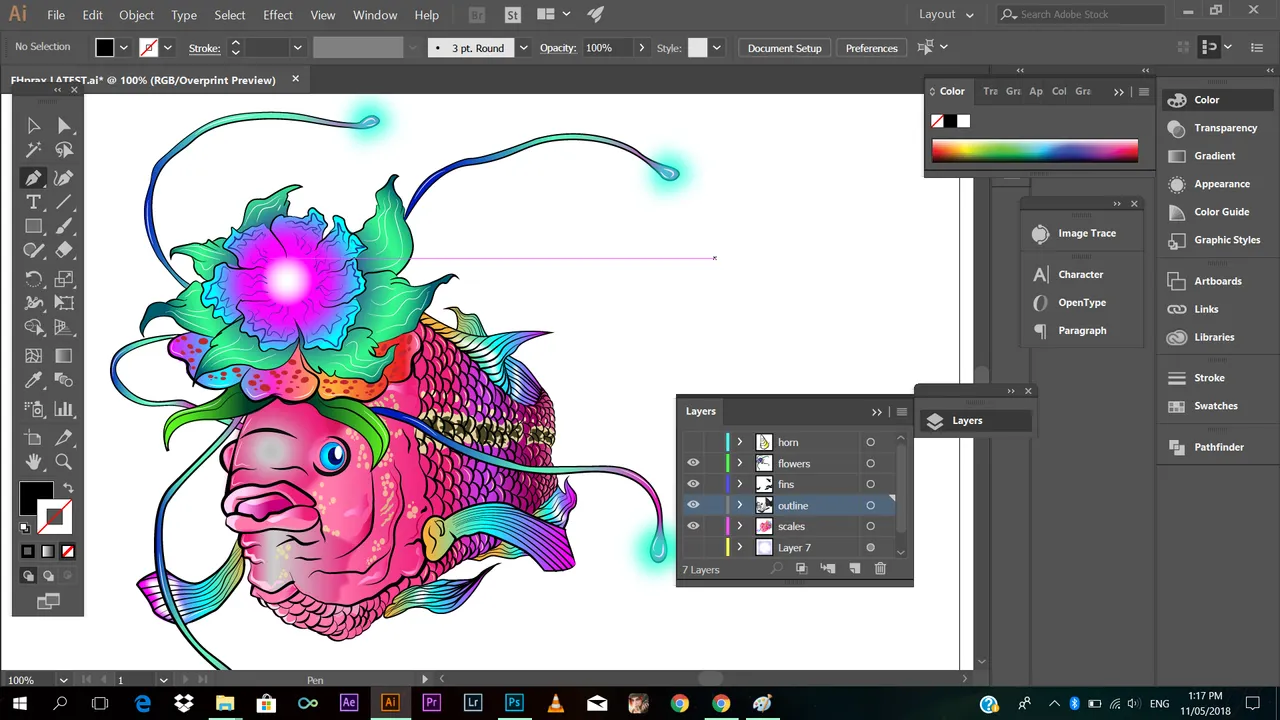The image size is (1280, 720).
Task: Select the Artboard tool
Action: pos(33,437)
